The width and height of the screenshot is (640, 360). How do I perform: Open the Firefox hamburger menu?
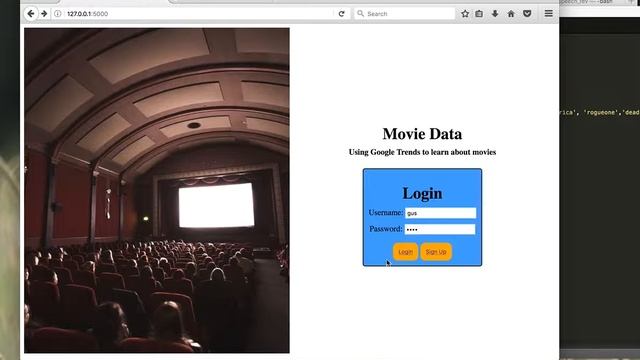(549, 14)
